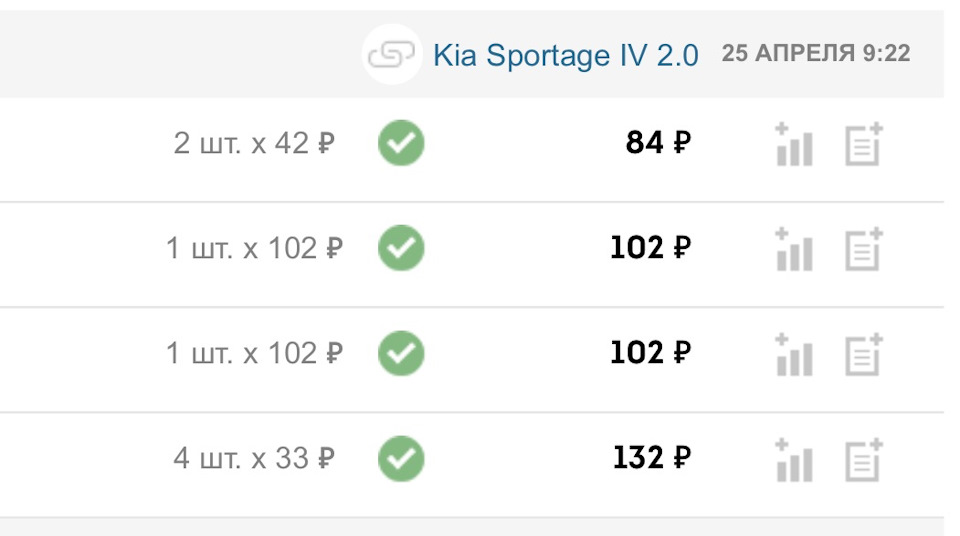Image resolution: width=960 pixels, height=536 pixels.
Task: Select the 84 ₽ total price
Action: click(658, 144)
